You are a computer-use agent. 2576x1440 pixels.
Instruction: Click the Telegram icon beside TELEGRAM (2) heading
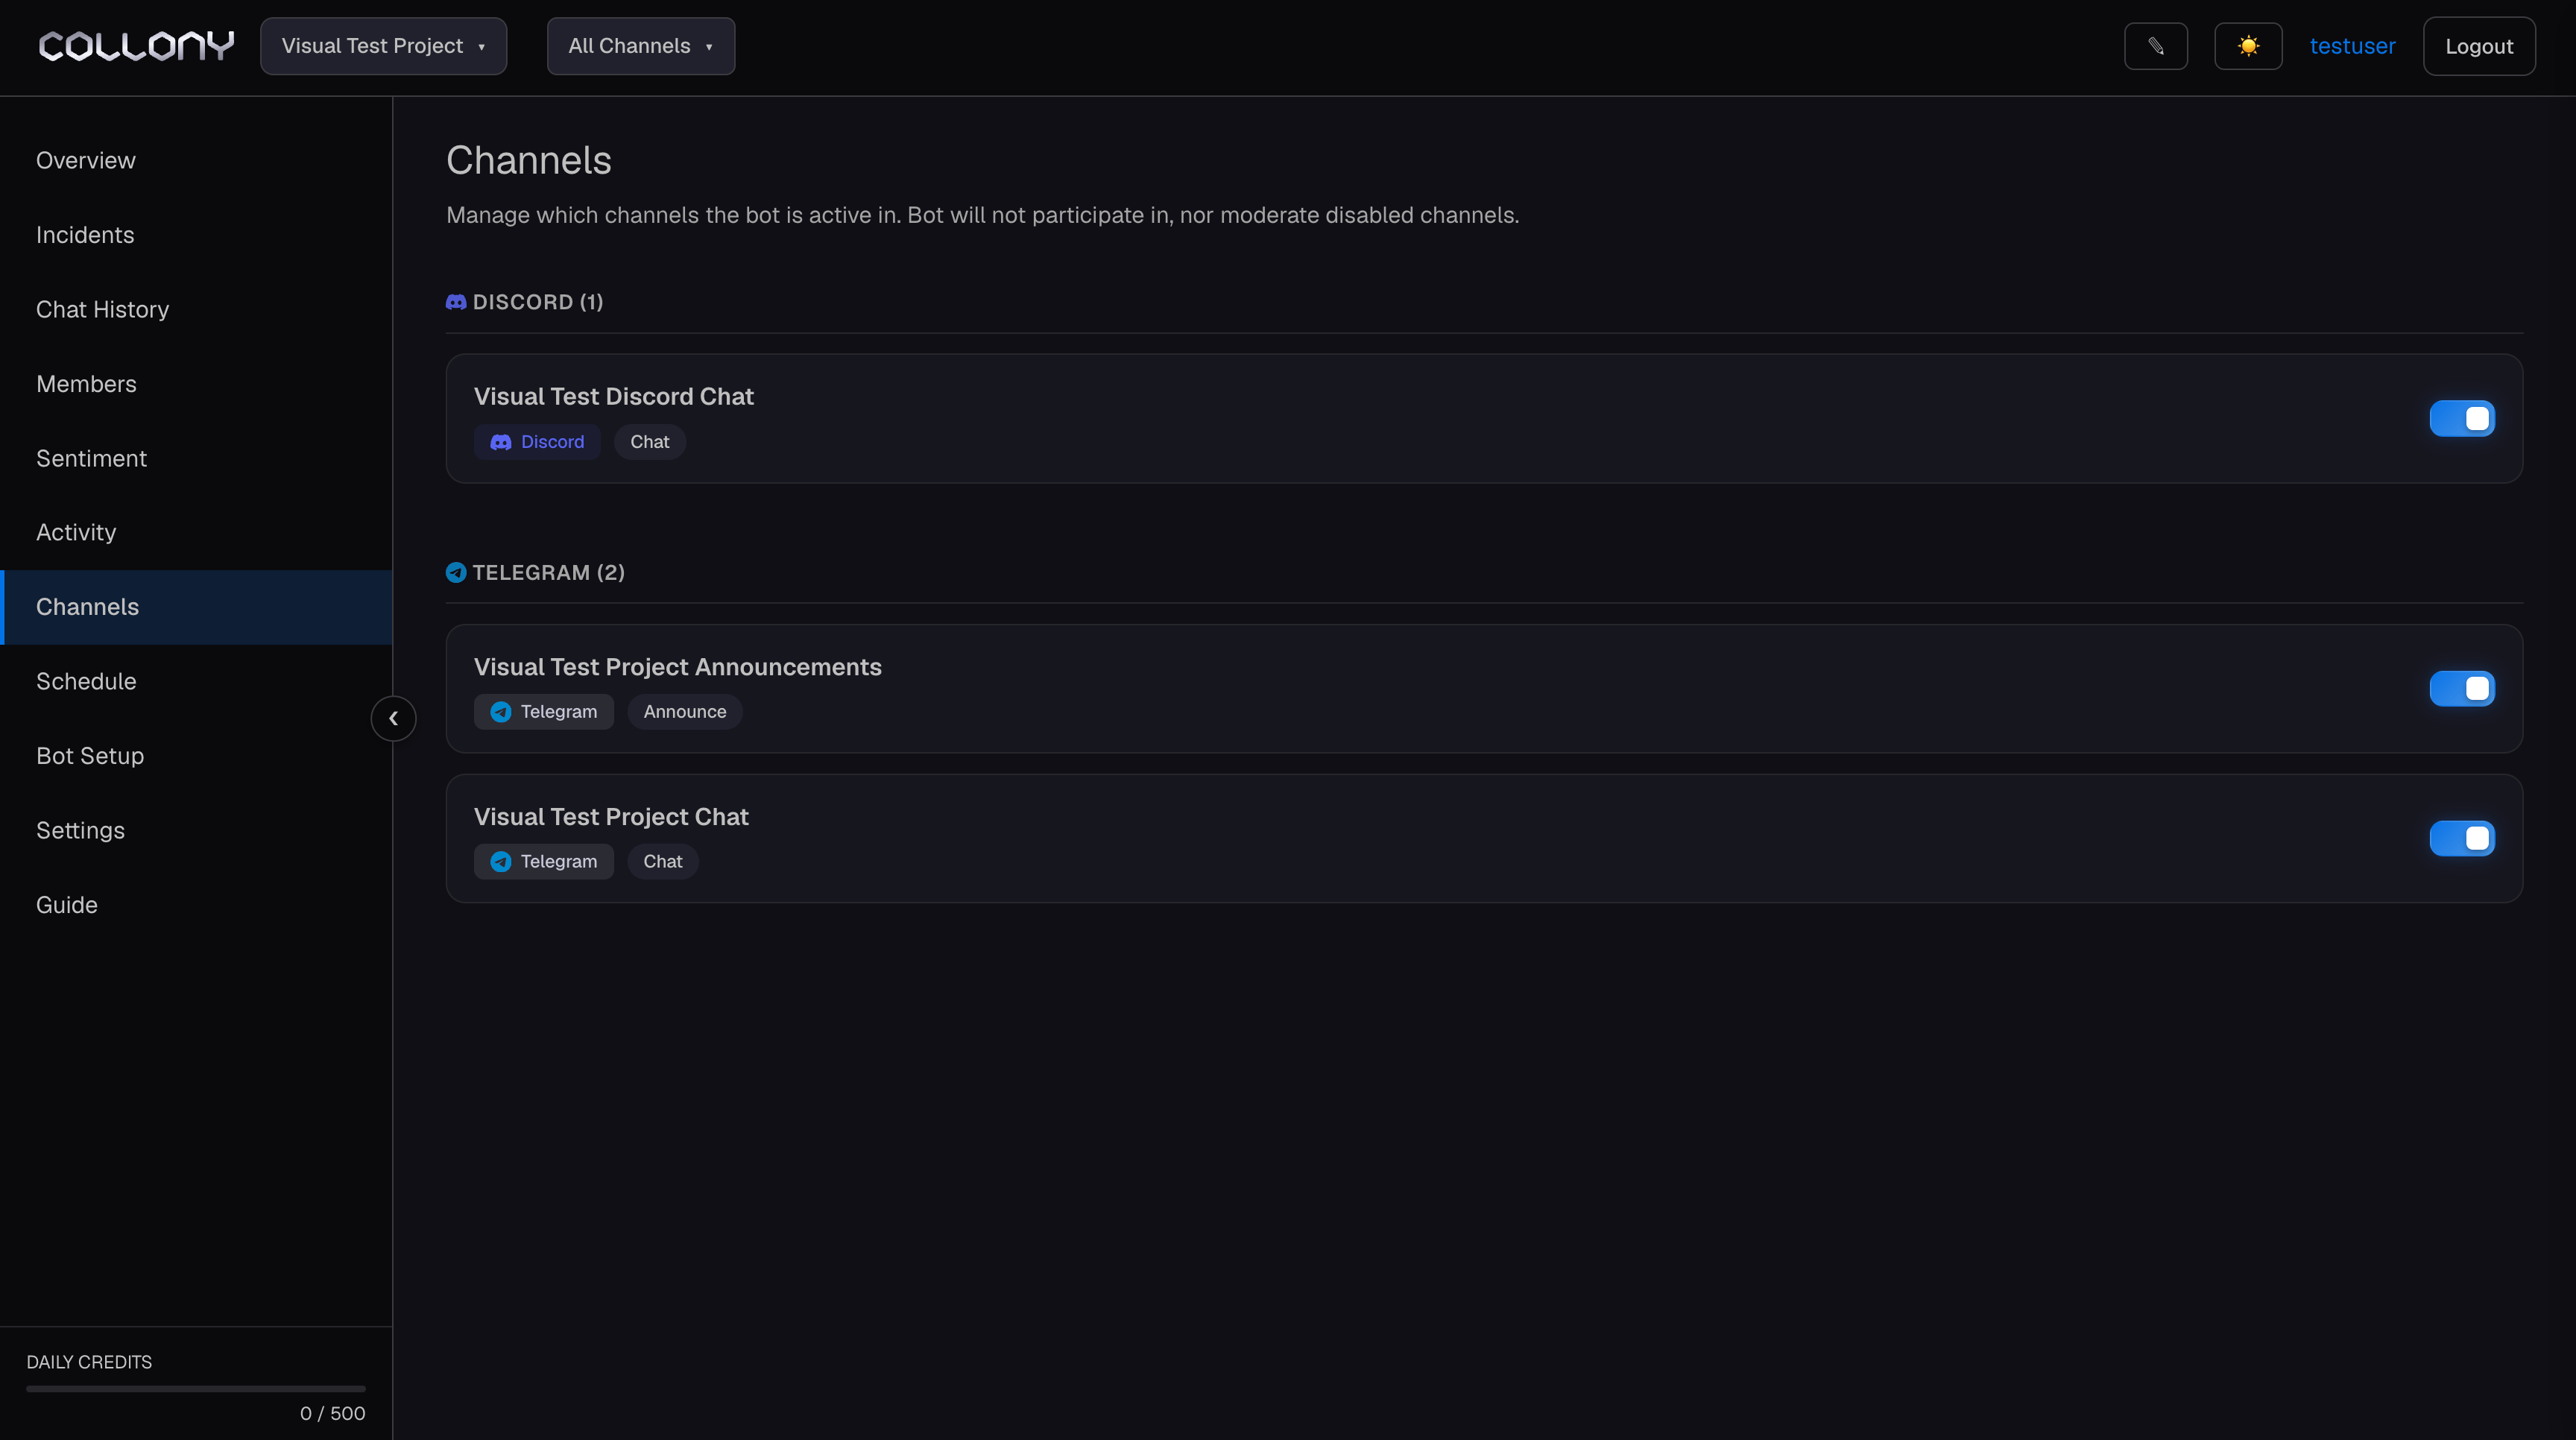(456, 572)
